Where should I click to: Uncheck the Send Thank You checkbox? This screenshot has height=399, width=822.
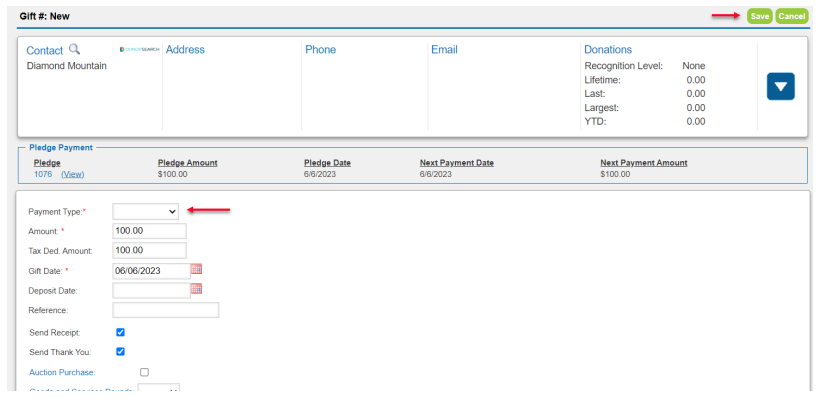[x=121, y=352]
